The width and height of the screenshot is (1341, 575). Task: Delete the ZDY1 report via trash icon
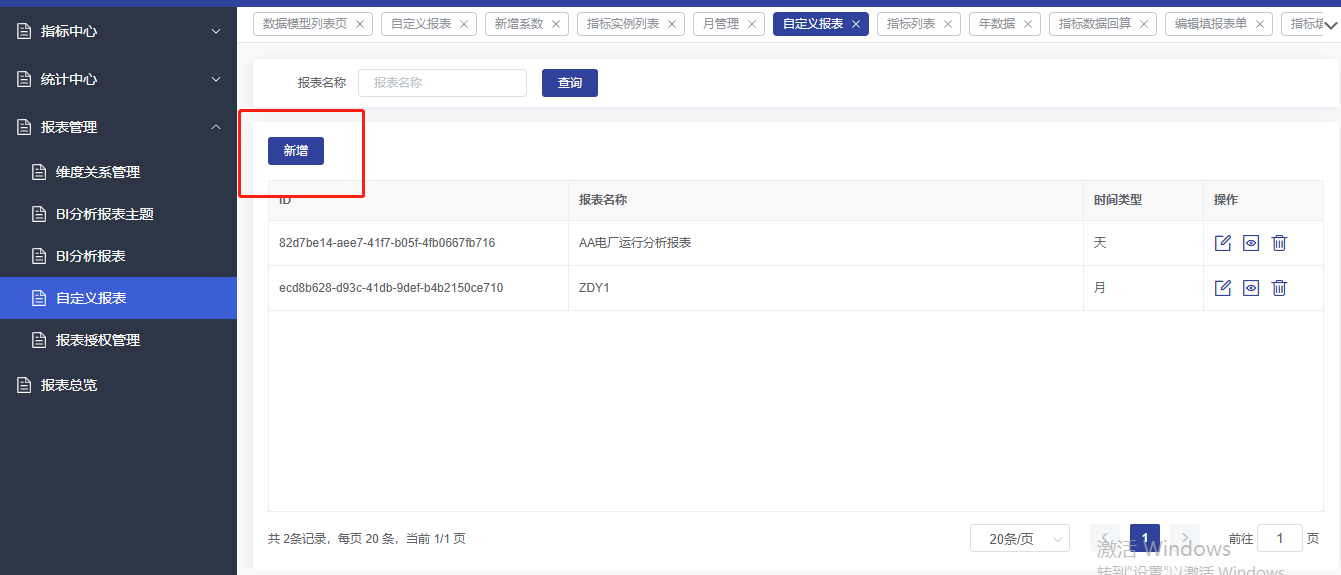pyautogui.click(x=1279, y=288)
